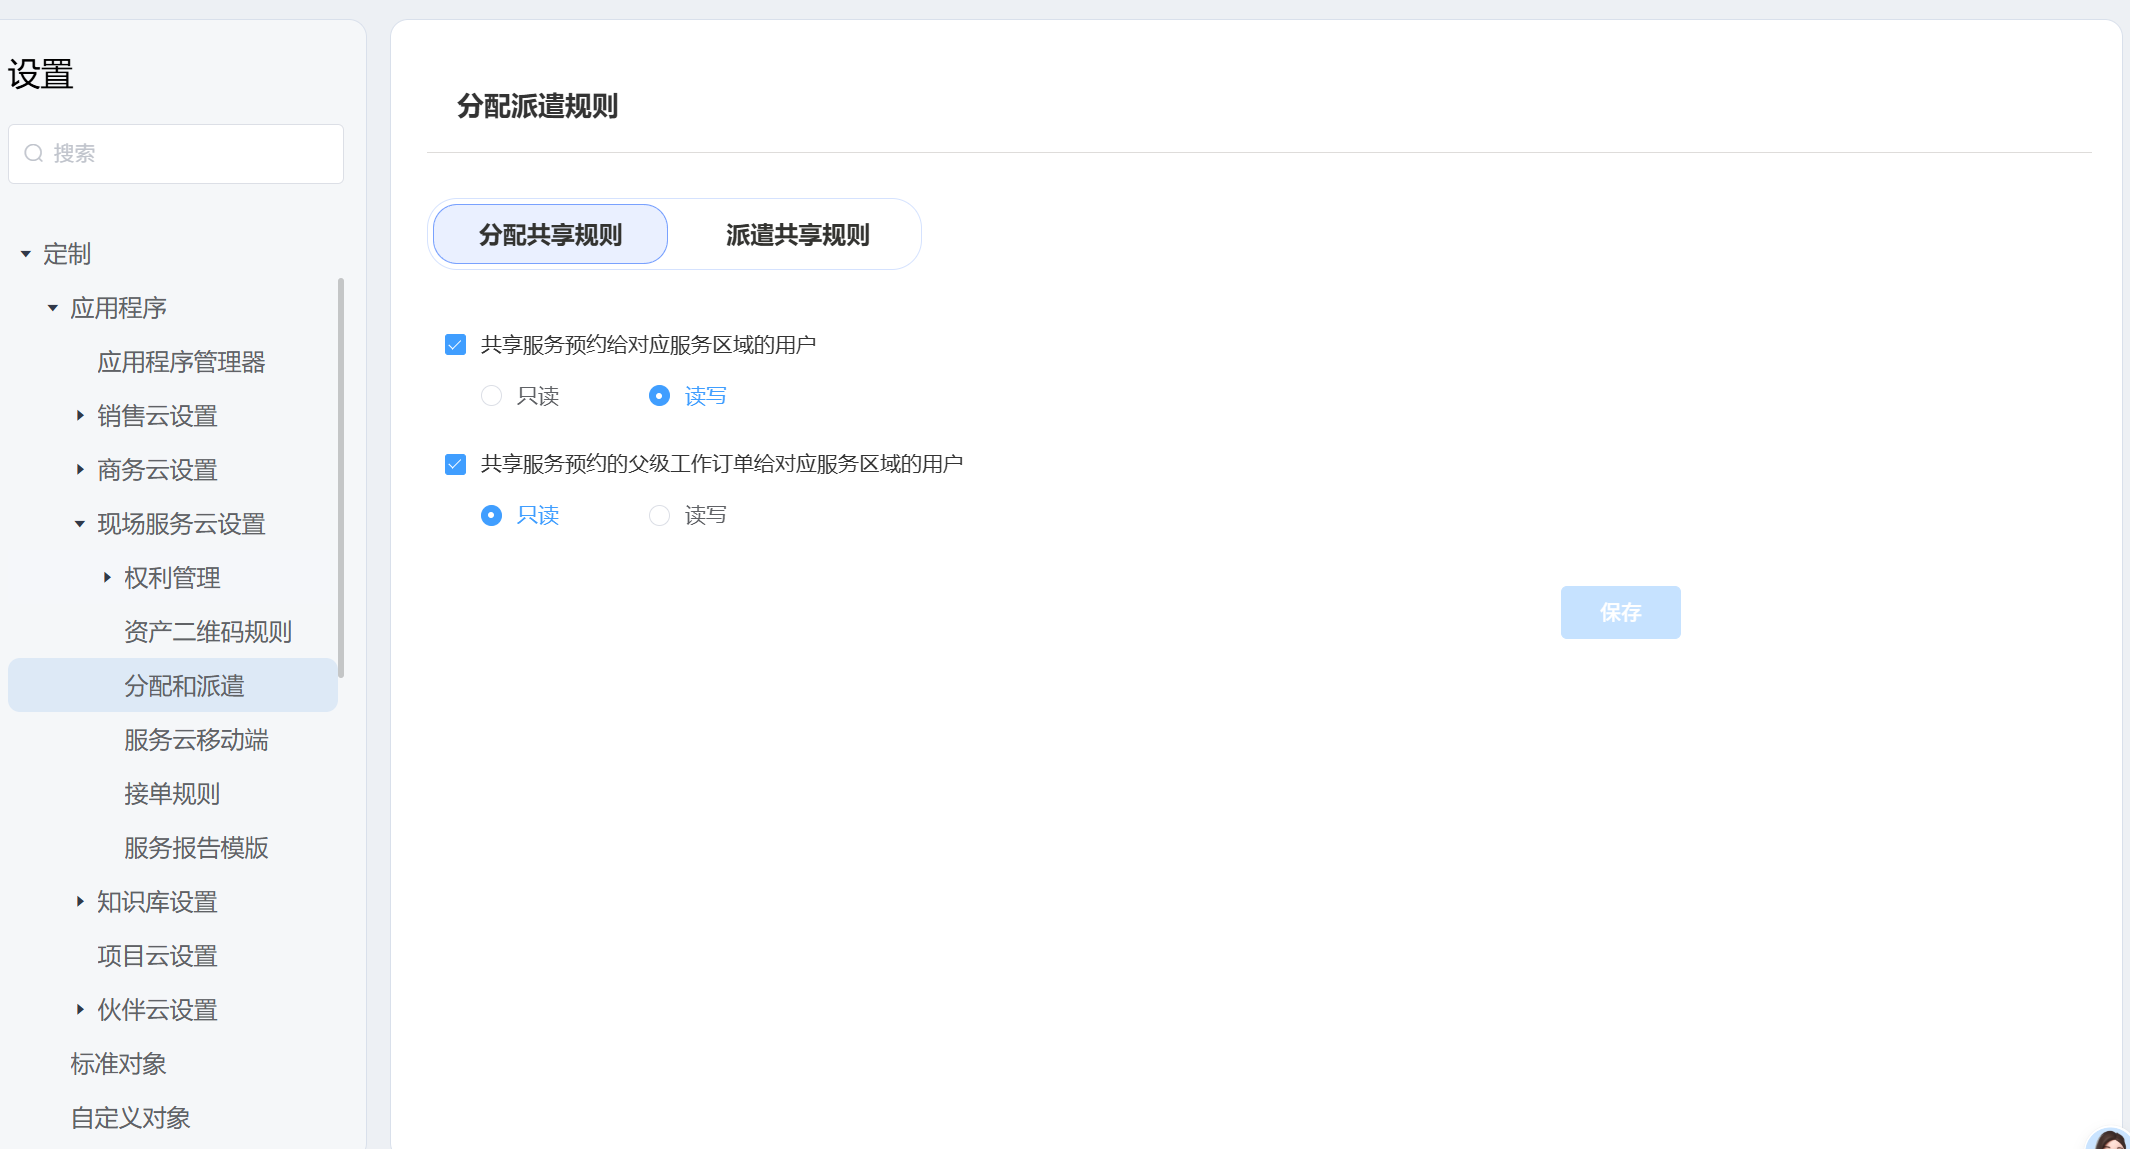Click the search magnifier icon

pos(34,153)
